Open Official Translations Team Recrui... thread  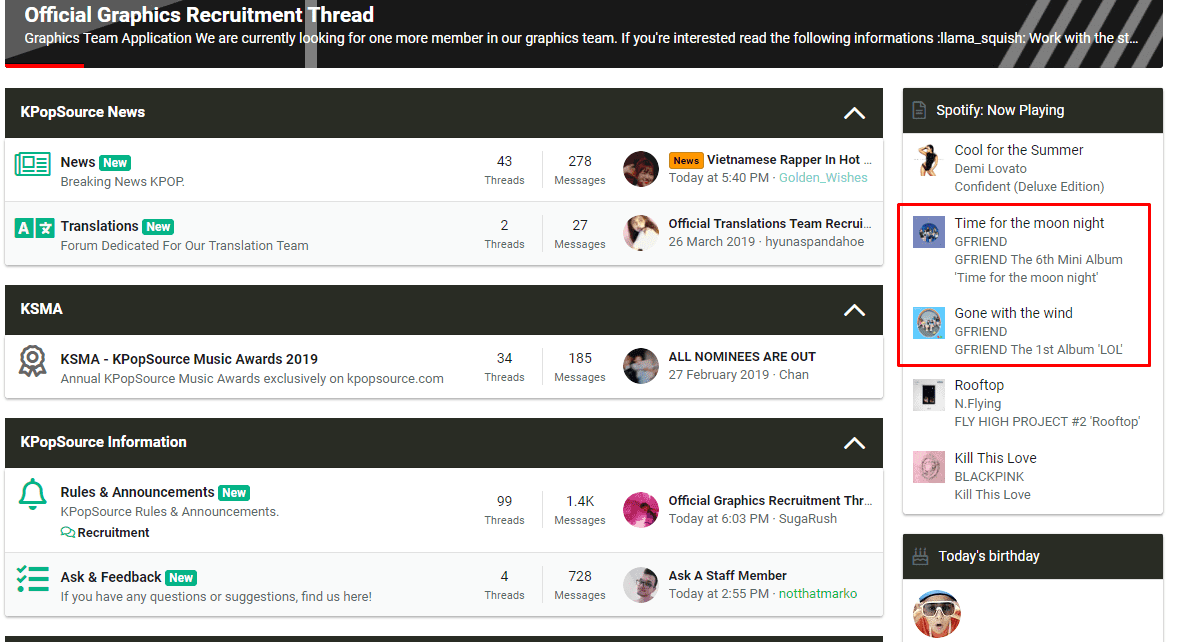770,223
